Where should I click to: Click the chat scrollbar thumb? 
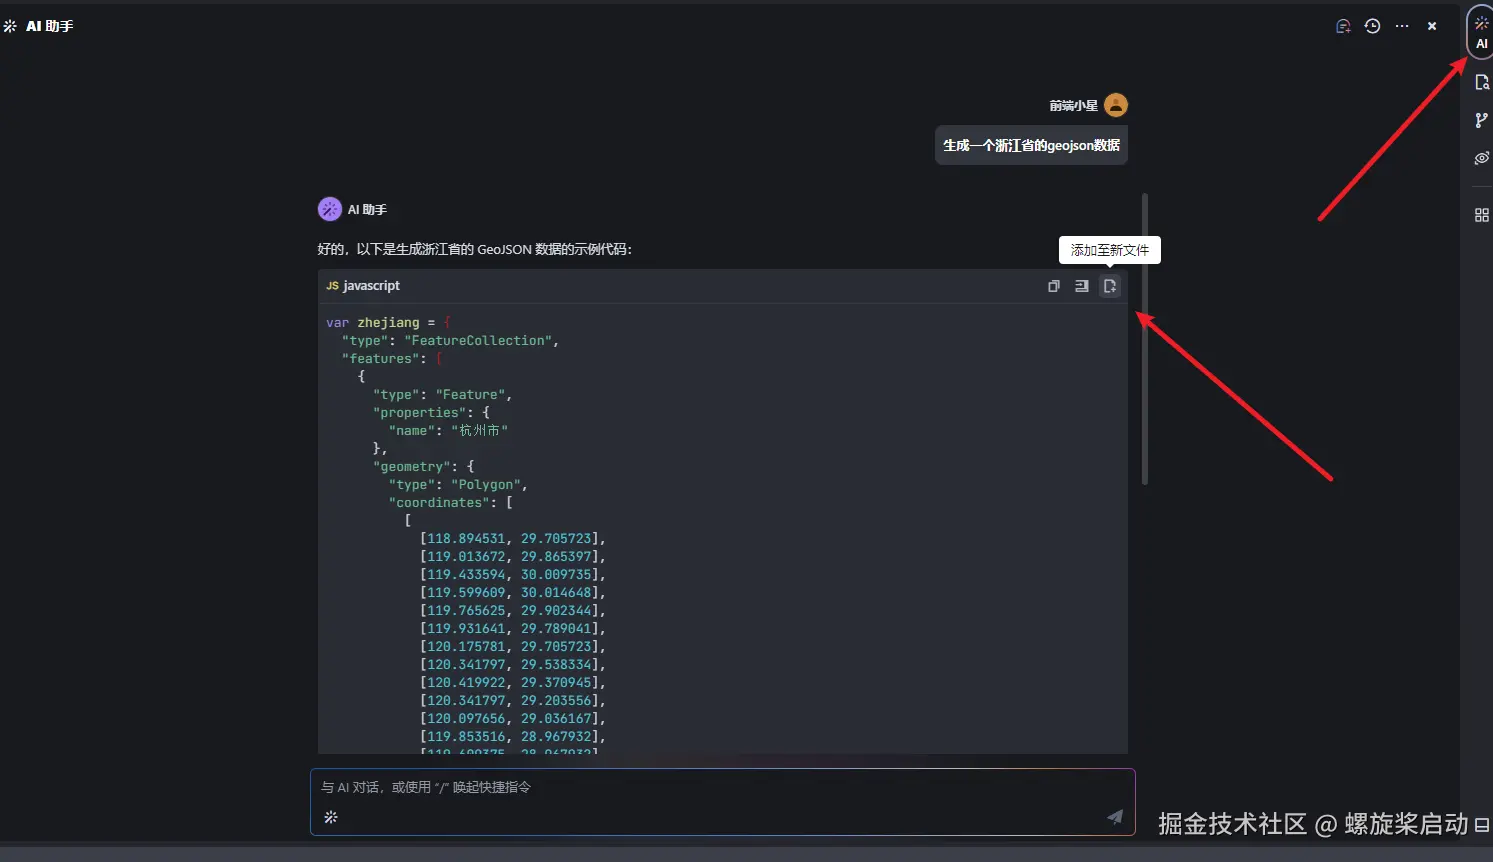[x=1144, y=339]
